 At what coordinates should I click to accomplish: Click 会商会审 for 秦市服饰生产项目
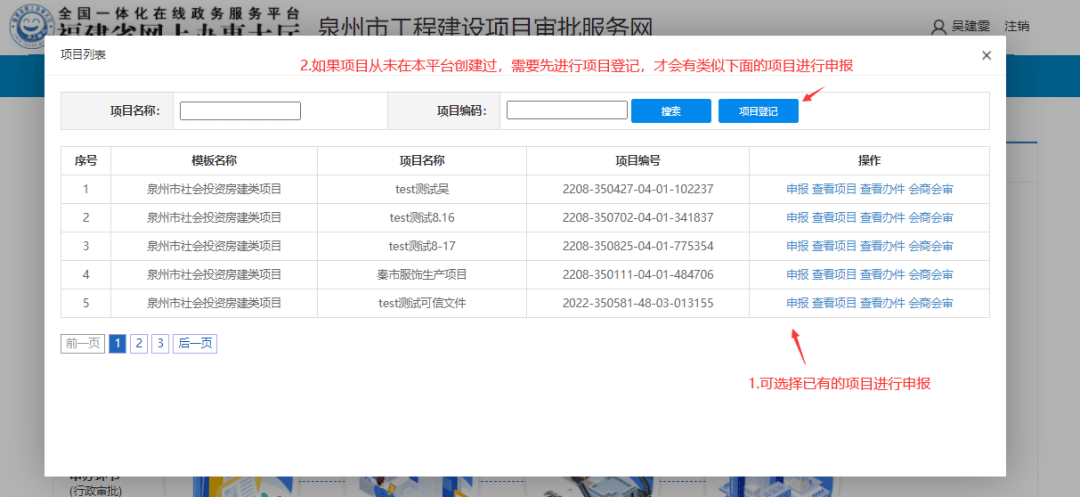(x=931, y=274)
